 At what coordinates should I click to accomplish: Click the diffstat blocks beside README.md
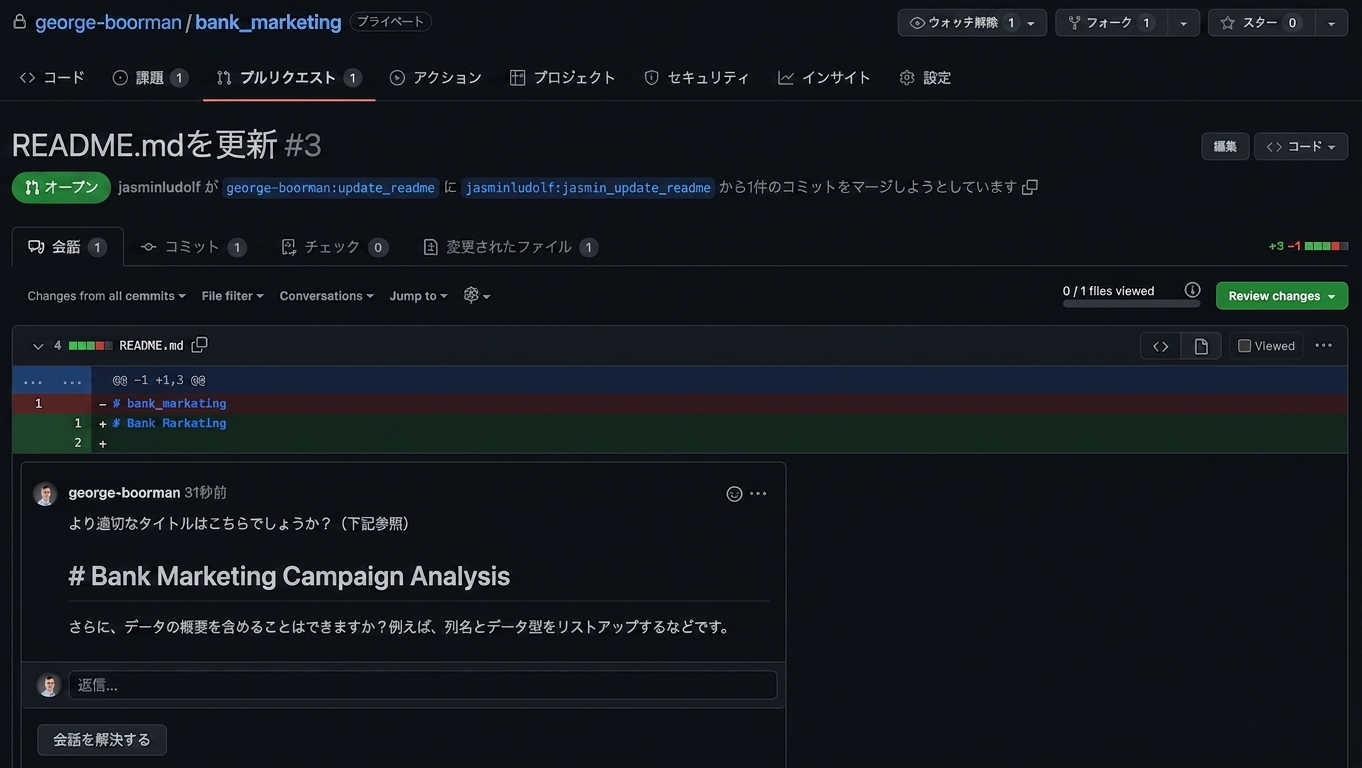click(90, 346)
